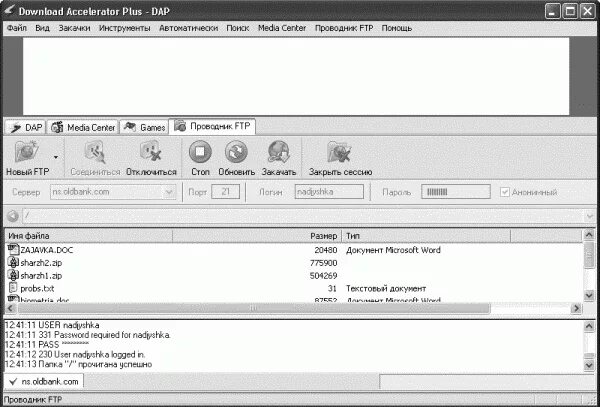Open the Закачки menu
The height and width of the screenshot is (407, 600).
click(x=75, y=28)
